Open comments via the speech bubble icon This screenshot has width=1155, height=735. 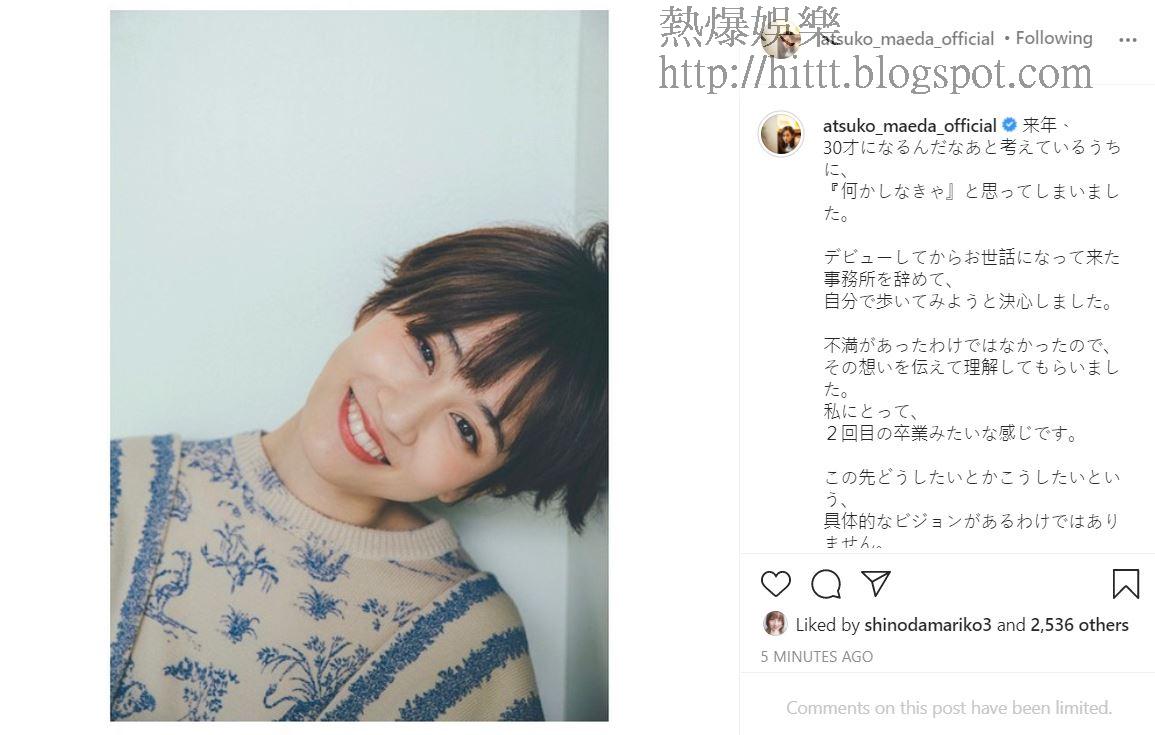[826, 584]
